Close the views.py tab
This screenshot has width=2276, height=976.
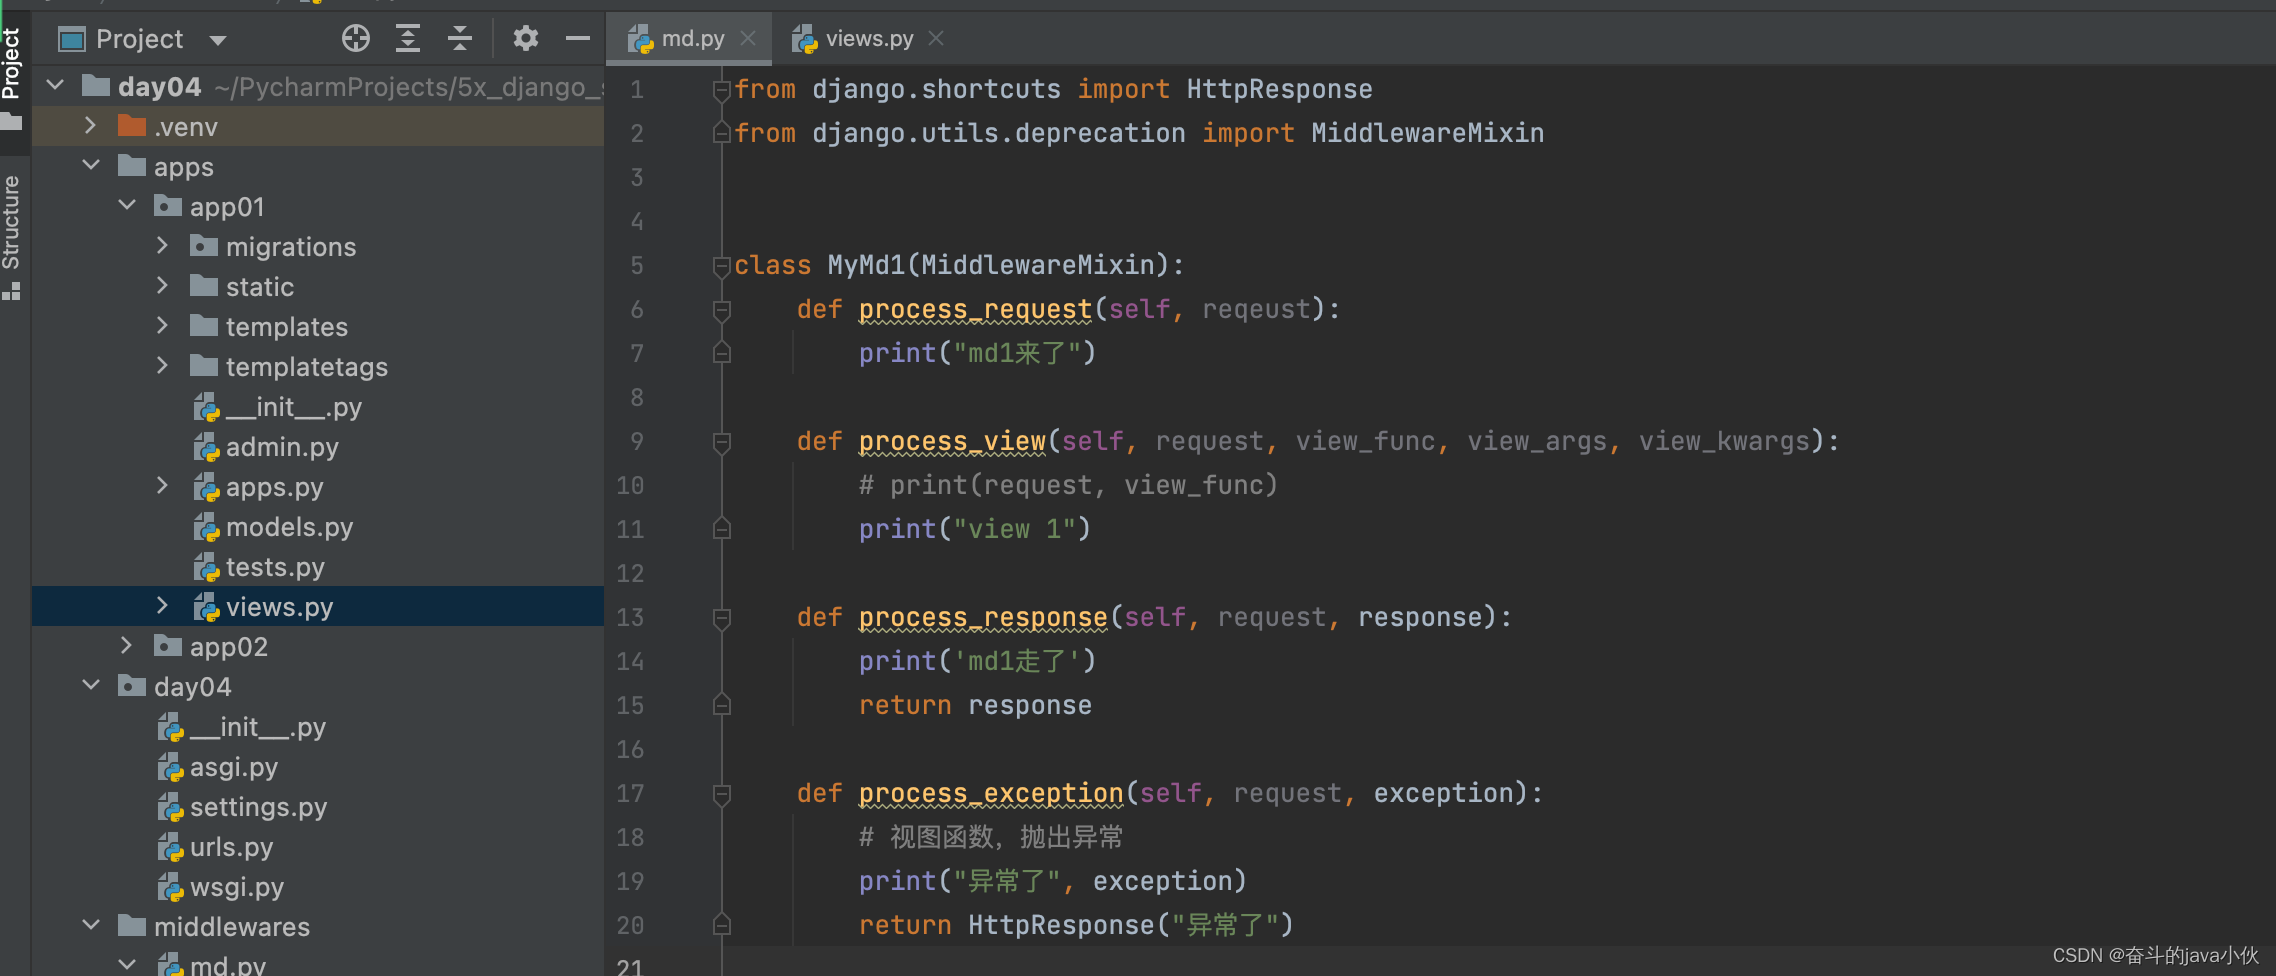(x=936, y=38)
